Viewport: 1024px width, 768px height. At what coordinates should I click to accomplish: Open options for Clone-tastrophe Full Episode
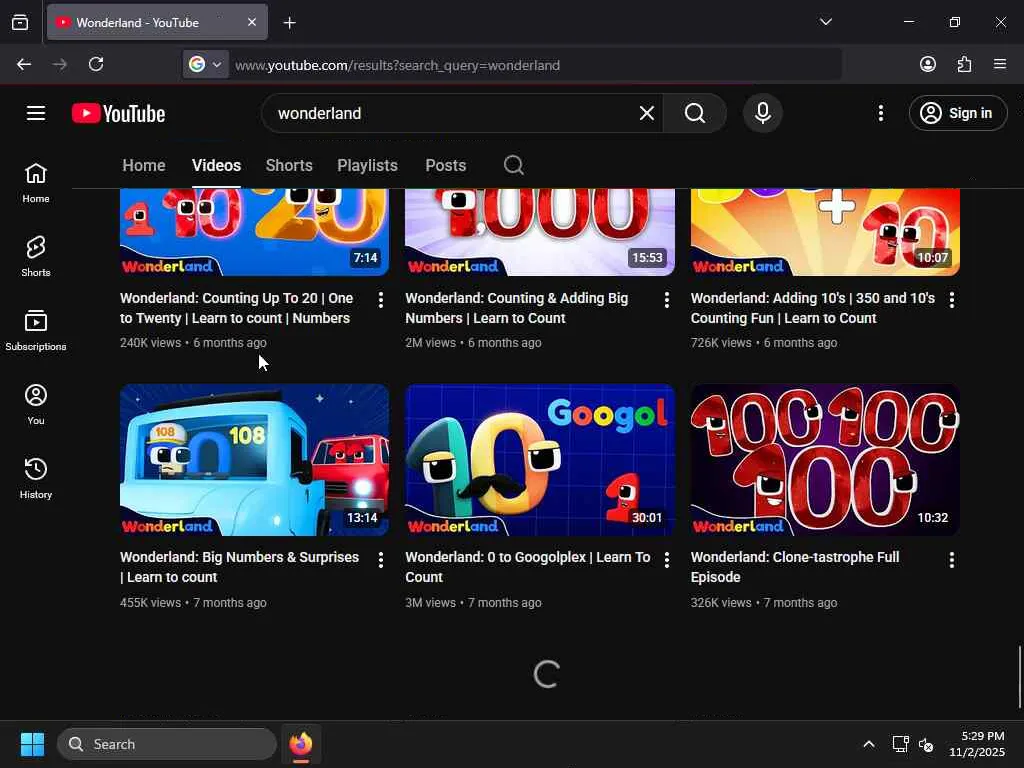(952, 560)
